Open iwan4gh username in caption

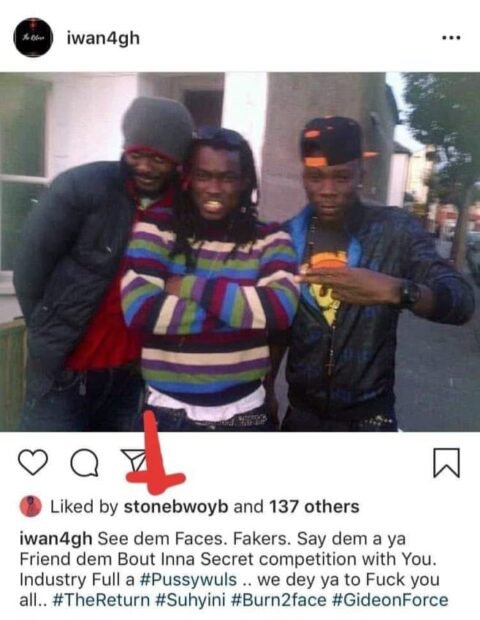(x=56, y=539)
